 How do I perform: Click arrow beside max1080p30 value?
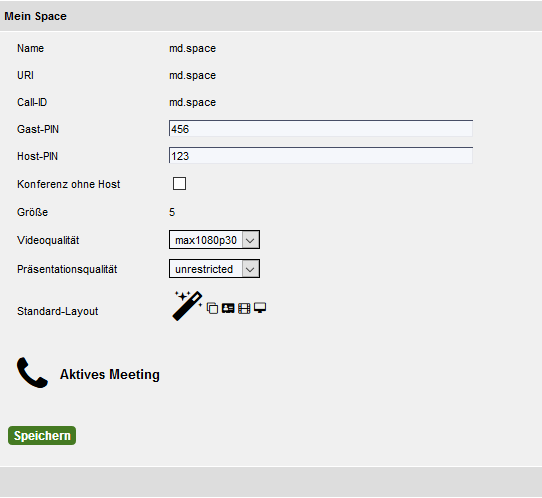point(251,240)
